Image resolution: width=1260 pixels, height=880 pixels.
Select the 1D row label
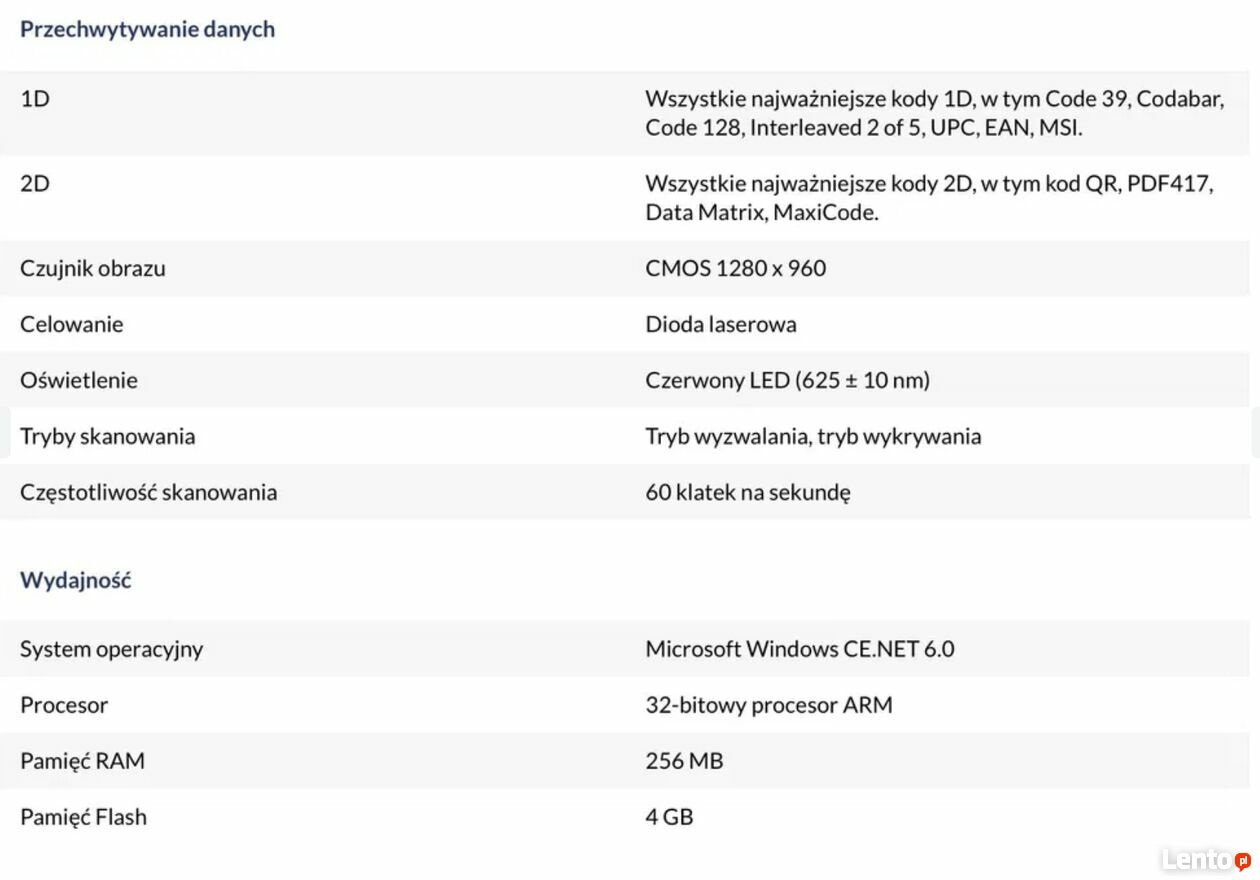(x=35, y=99)
